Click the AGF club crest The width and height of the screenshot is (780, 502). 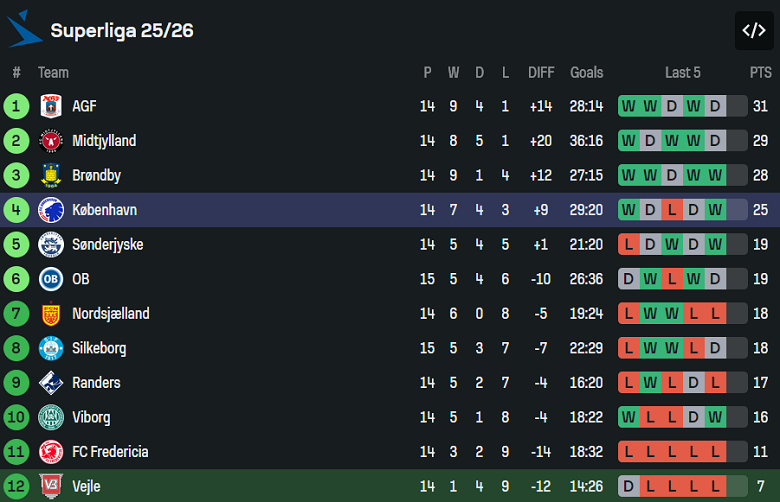click(x=51, y=106)
